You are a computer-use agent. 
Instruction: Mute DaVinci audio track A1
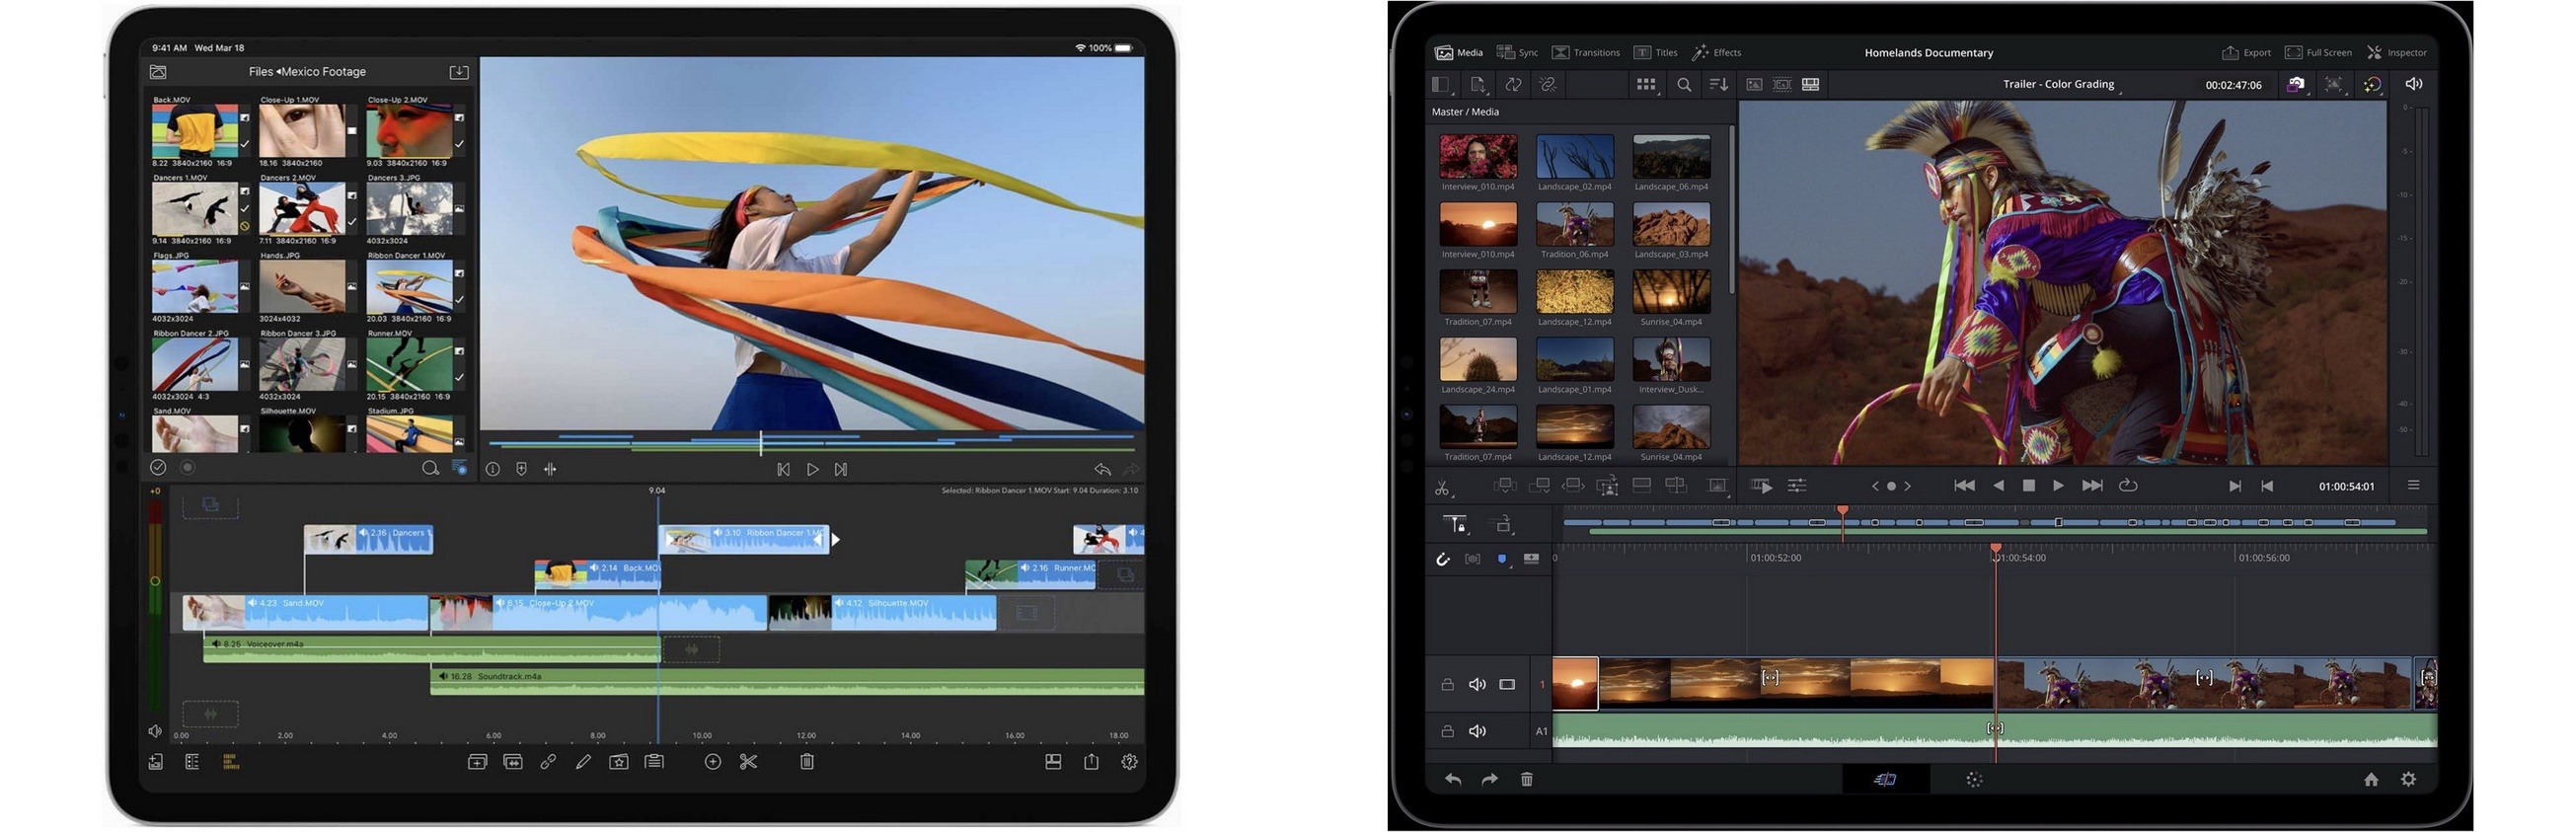click(1477, 732)
